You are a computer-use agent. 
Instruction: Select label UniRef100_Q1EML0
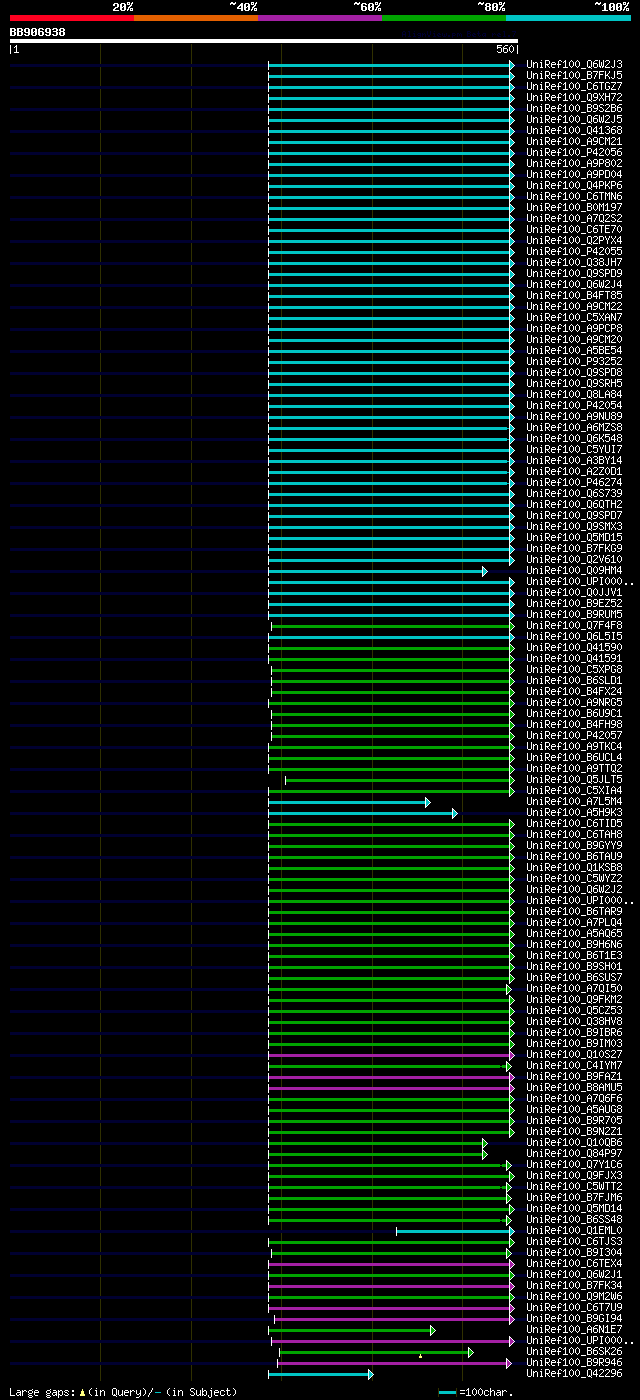click(x=574, y=1231)
